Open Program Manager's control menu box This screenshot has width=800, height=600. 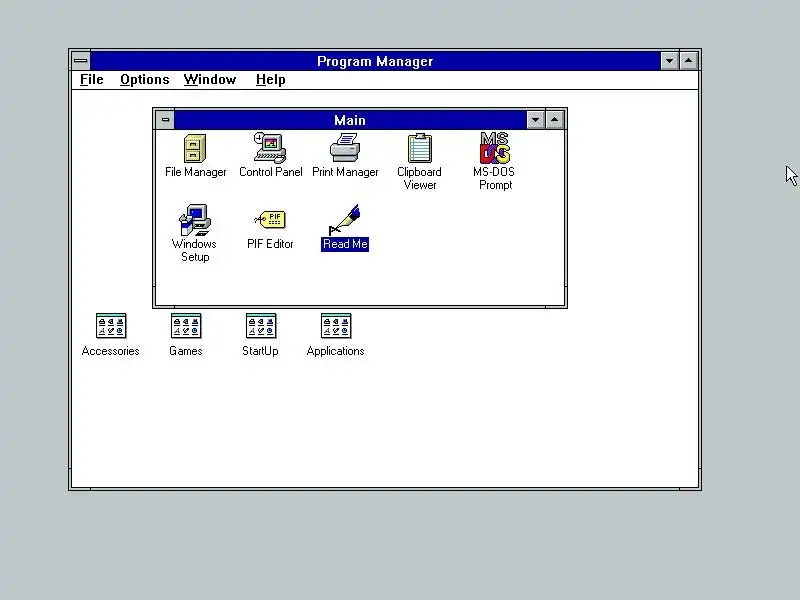point(81,61)
